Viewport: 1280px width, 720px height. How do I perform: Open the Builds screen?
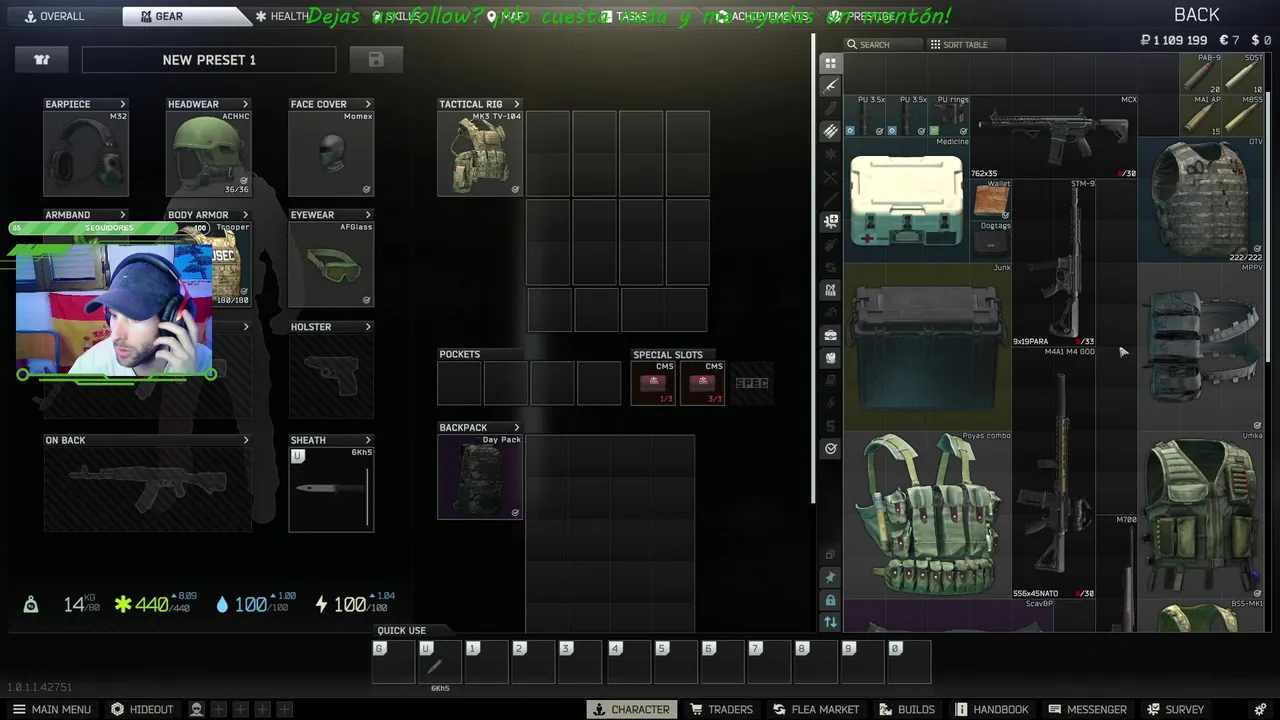point(906,709)
